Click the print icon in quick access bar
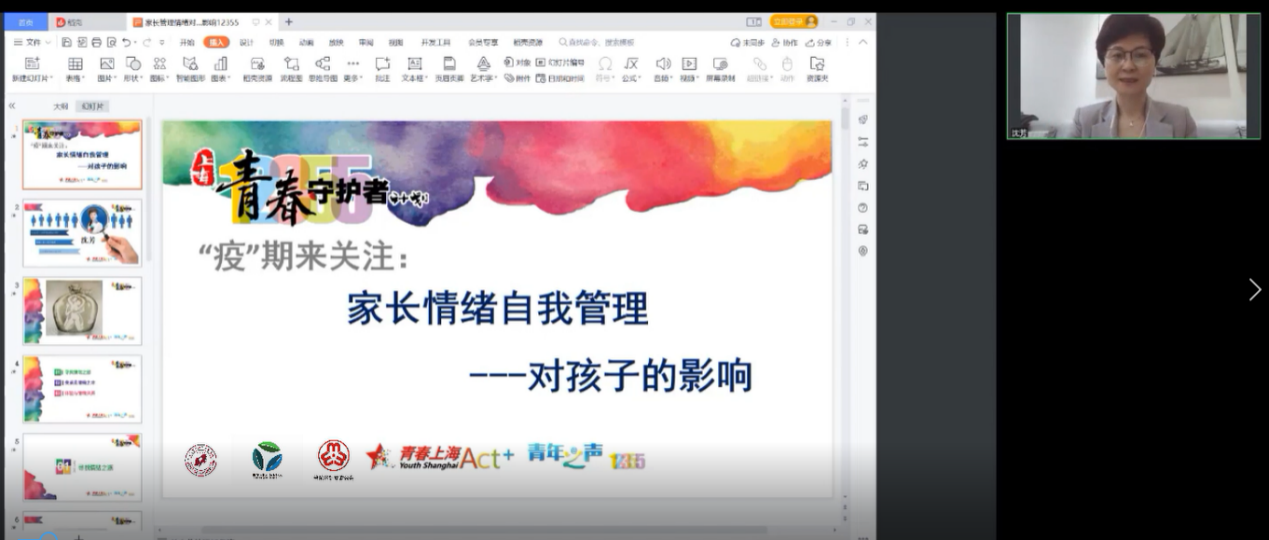This screenshot has height=540, width=1269. point(97,42)
